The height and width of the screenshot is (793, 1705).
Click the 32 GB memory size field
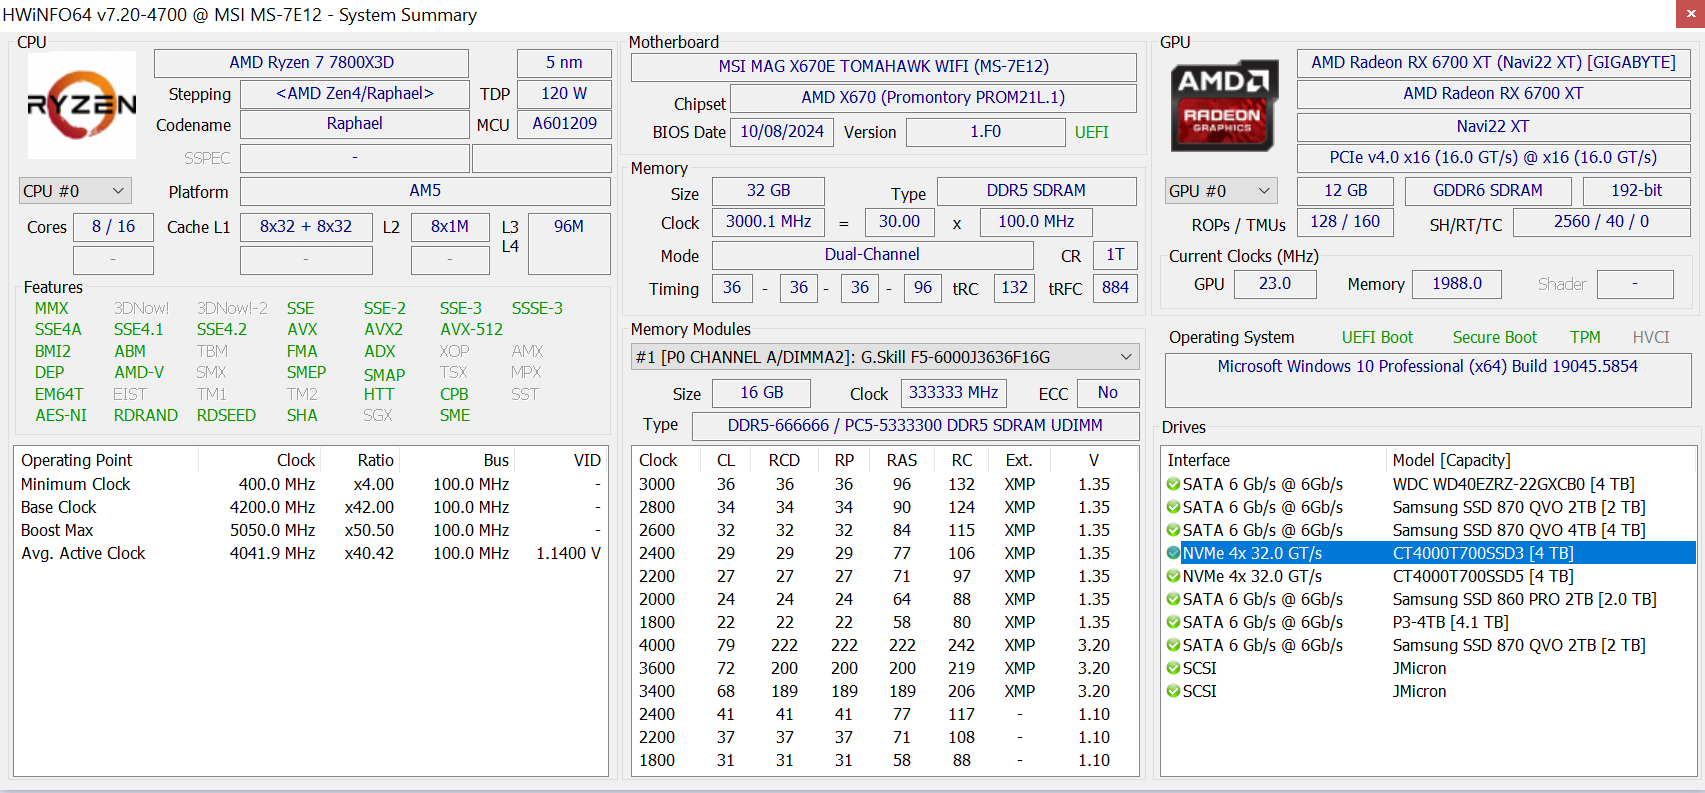(x=768, y=191)
